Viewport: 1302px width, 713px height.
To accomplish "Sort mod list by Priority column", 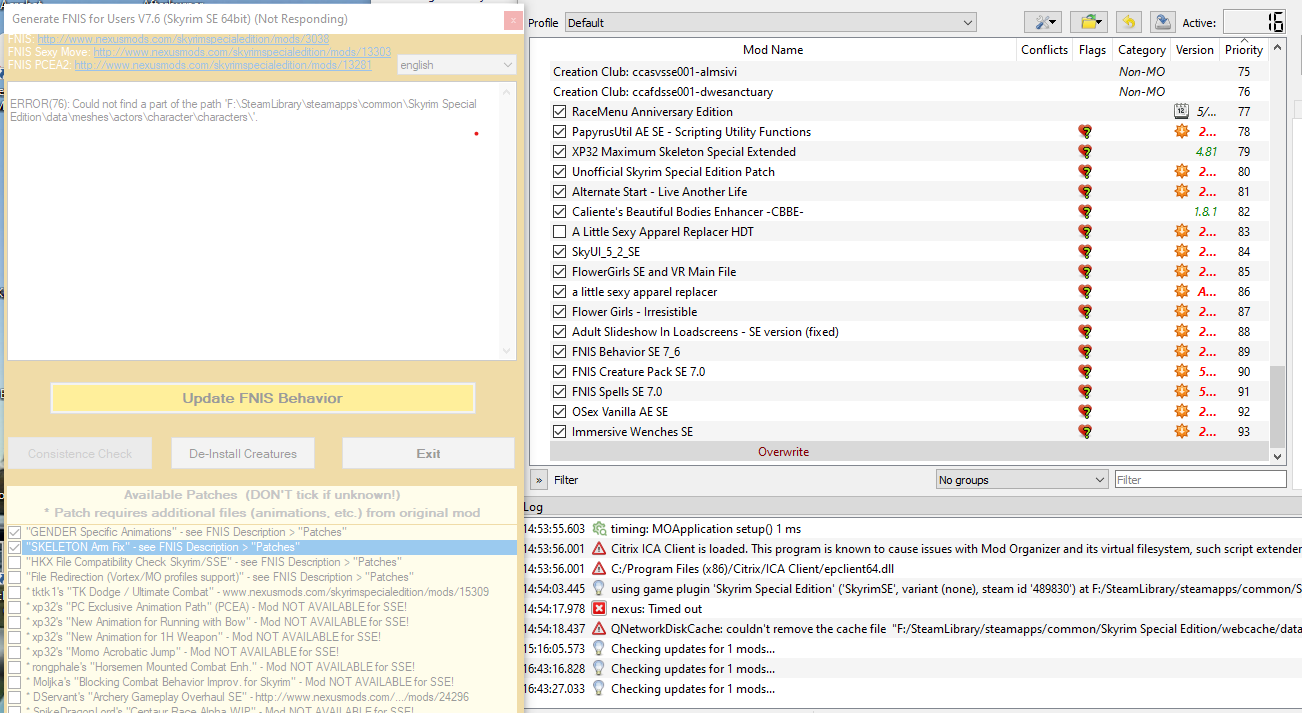I will 1243,50.
